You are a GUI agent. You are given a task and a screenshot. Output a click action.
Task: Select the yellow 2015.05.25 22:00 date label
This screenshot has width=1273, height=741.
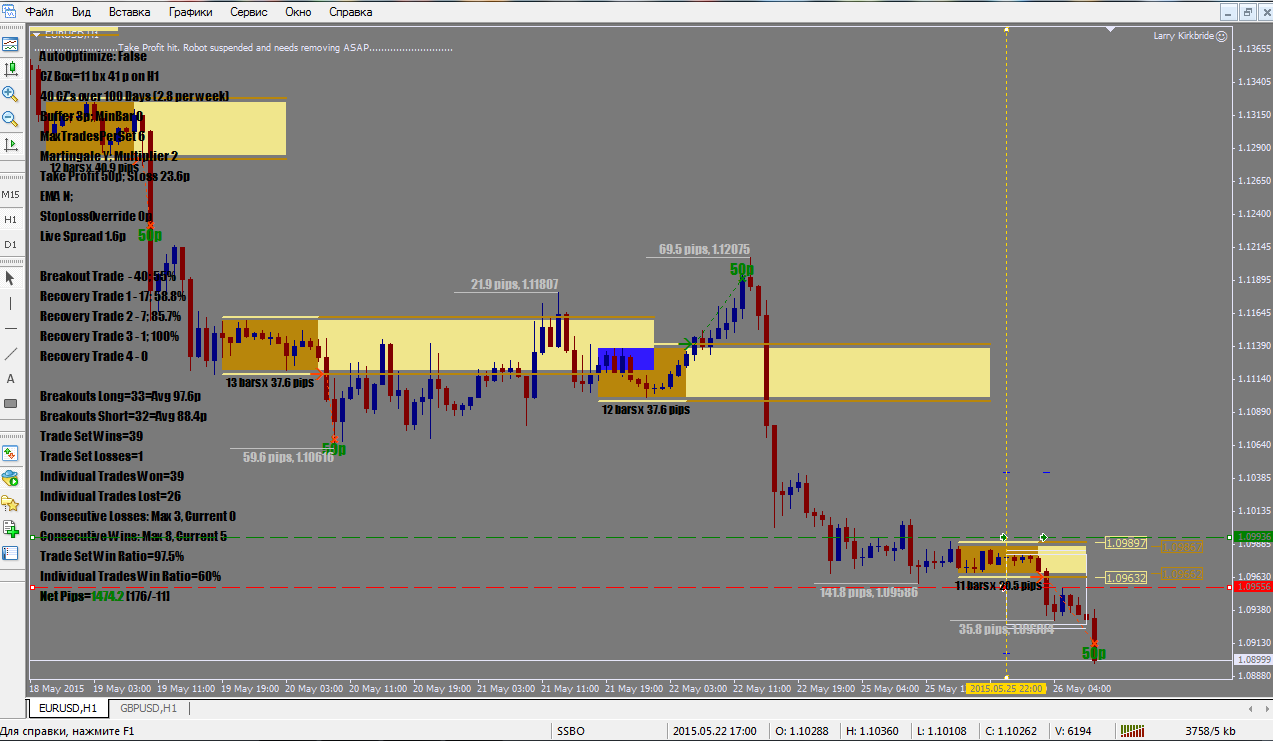coord(1006,688)
